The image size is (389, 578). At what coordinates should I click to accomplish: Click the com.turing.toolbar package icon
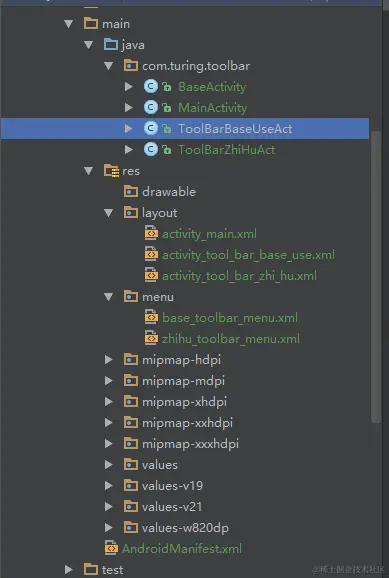pyautogui.click(x=131, y=66)
